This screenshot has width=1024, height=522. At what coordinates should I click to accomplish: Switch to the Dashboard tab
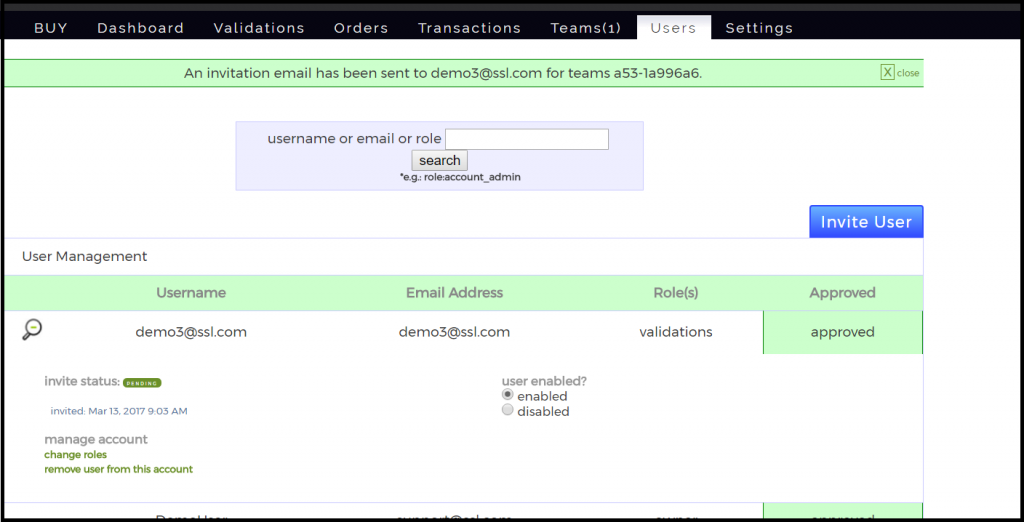point(140,28)
